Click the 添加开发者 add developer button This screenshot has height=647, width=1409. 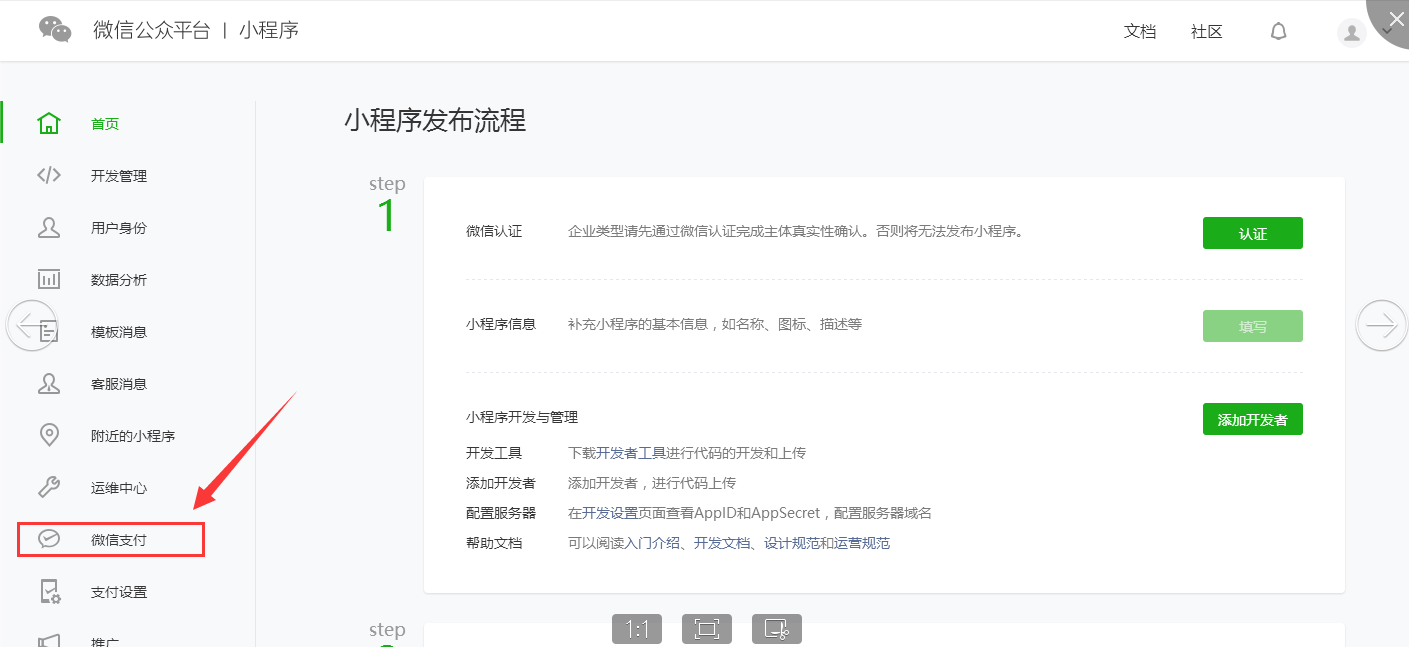click(1252, 418)
